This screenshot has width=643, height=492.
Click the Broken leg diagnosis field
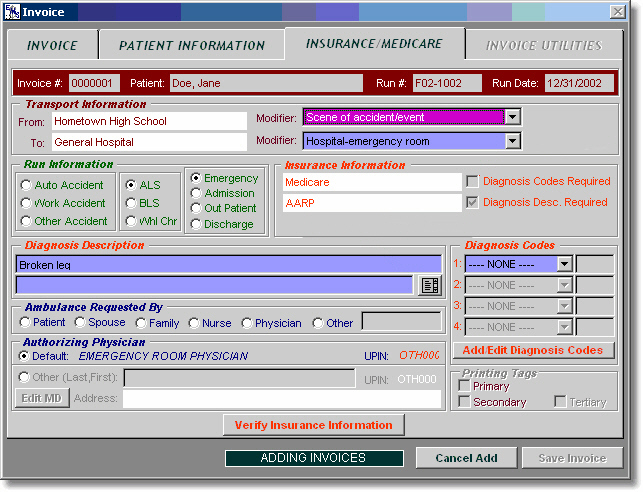[228, 265]
